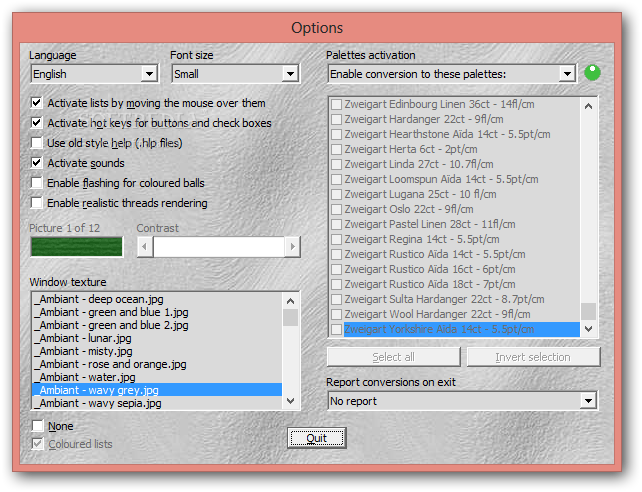Select _Ambiant - wavy sepia.jpg texture
642x492 pixels.
click(157, 403)
